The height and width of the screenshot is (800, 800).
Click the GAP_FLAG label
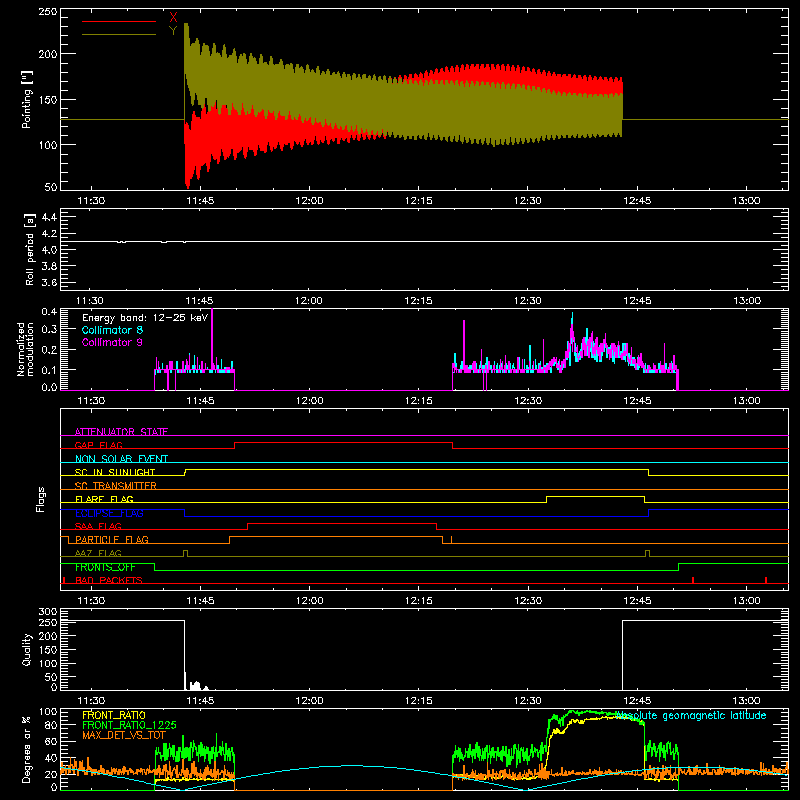click(99, 445)
